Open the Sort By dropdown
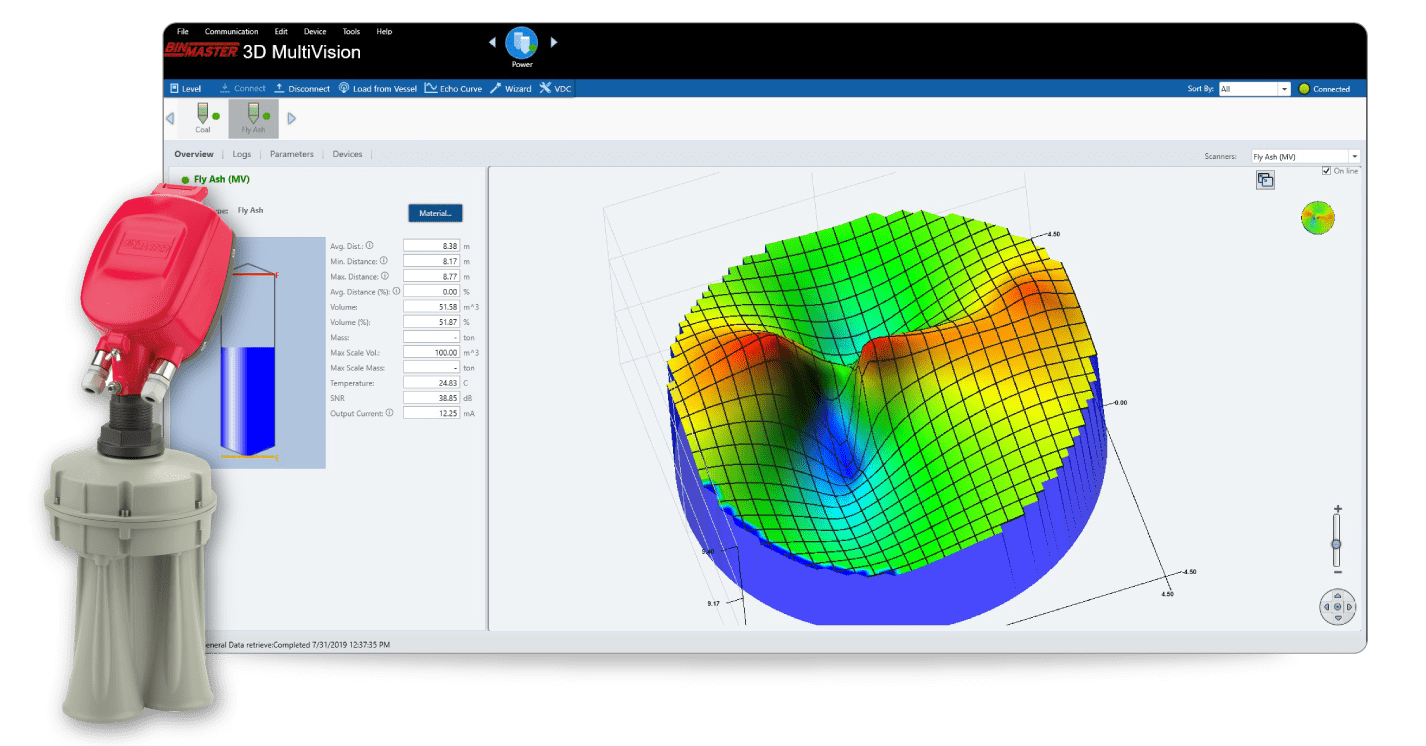 (x=1254, y=89)
